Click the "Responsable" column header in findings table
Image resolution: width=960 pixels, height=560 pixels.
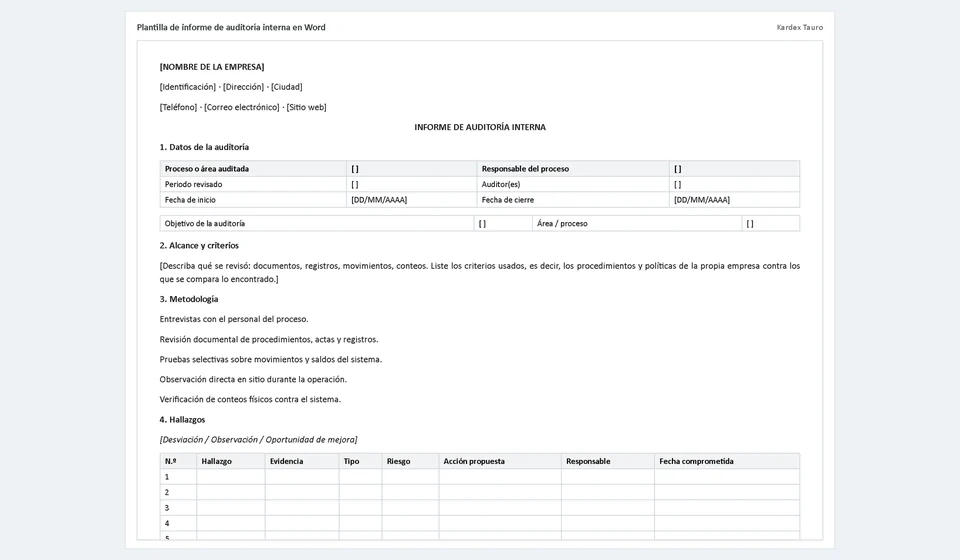608,461
